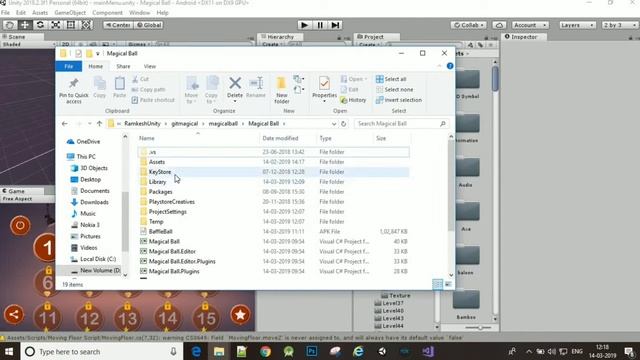Switch to the View ribbon tab
Screen dimensions: 640x360
(150, 66)
